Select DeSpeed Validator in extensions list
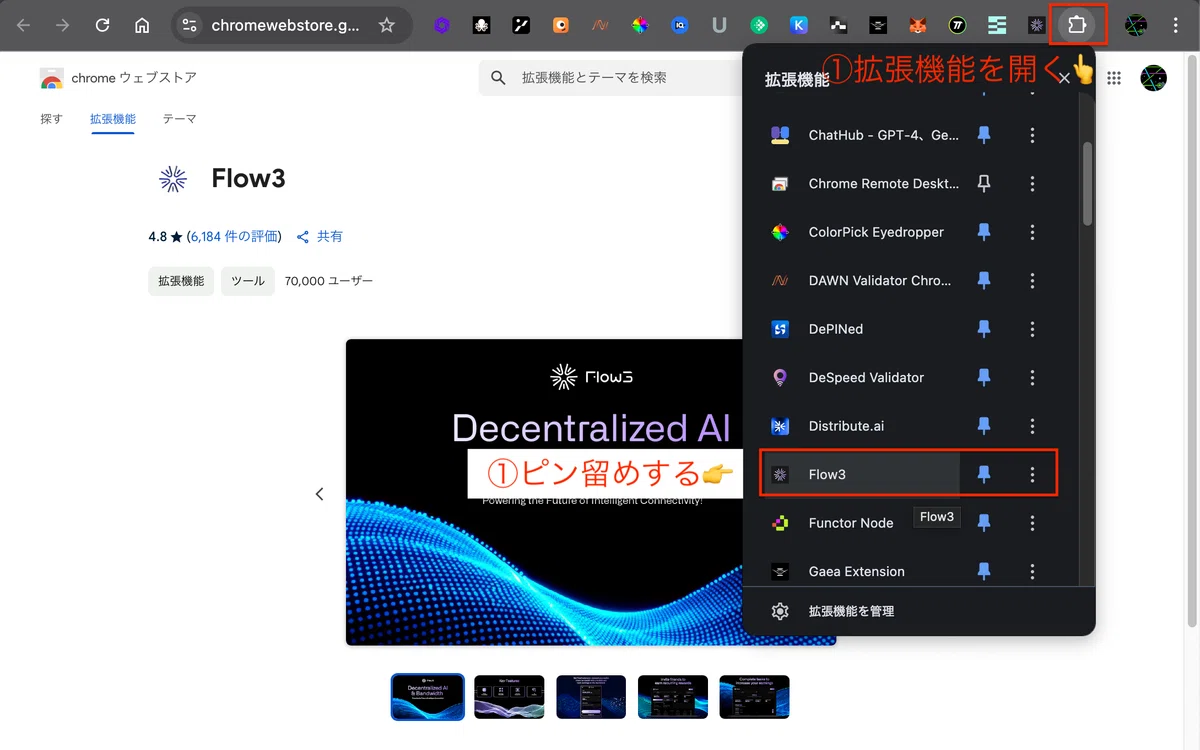 tap(861, 377)
